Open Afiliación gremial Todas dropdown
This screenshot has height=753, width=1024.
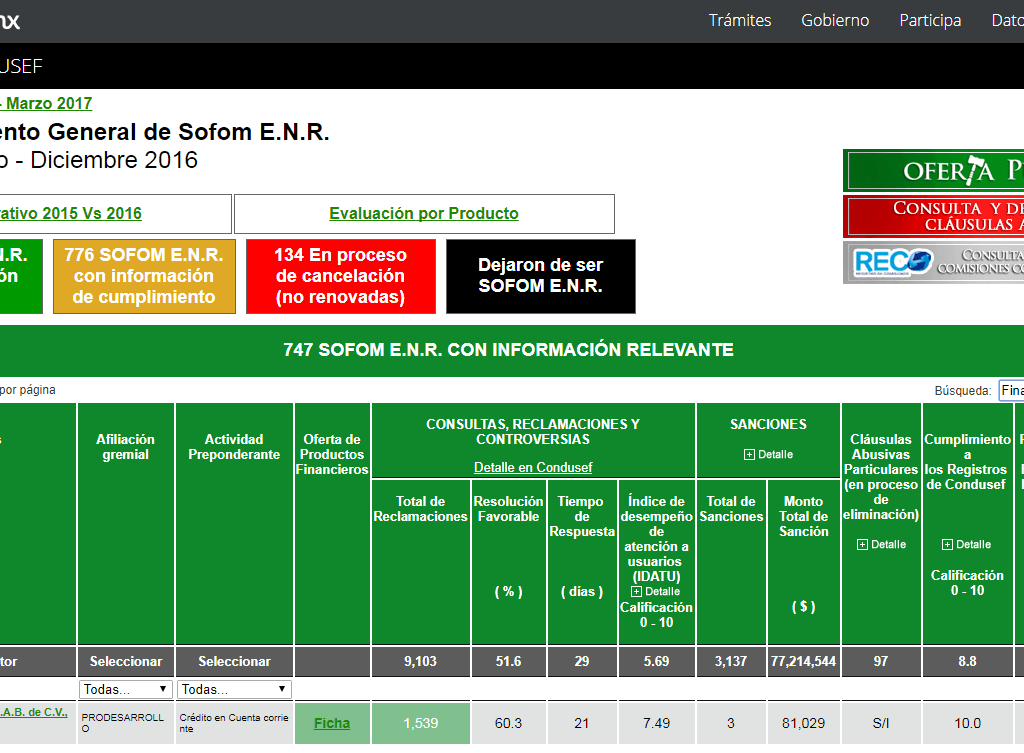(125, 689)
